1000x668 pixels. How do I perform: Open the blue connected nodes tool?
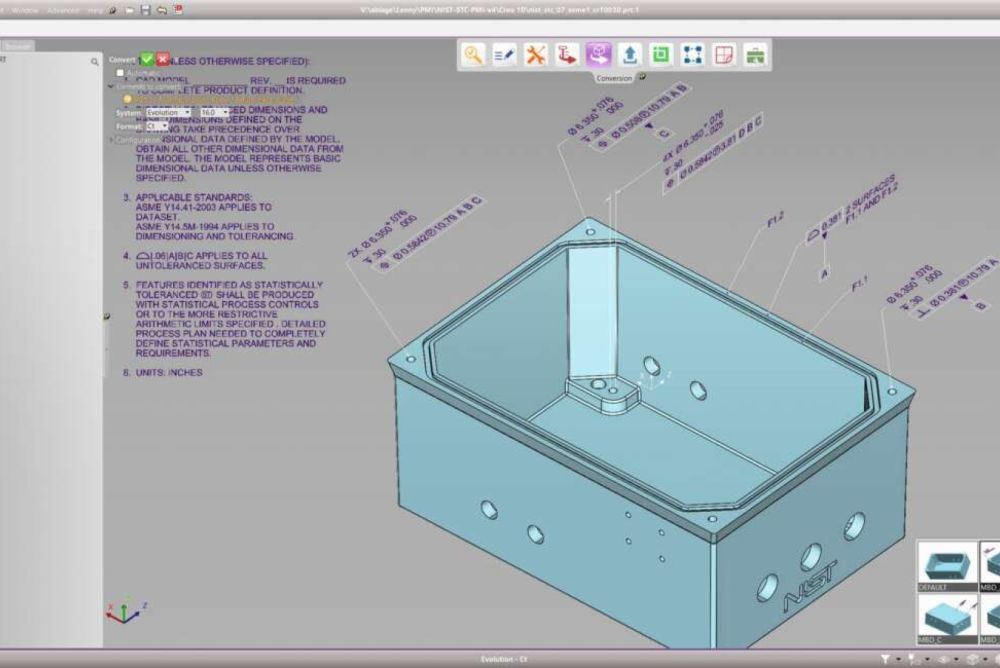693,55
